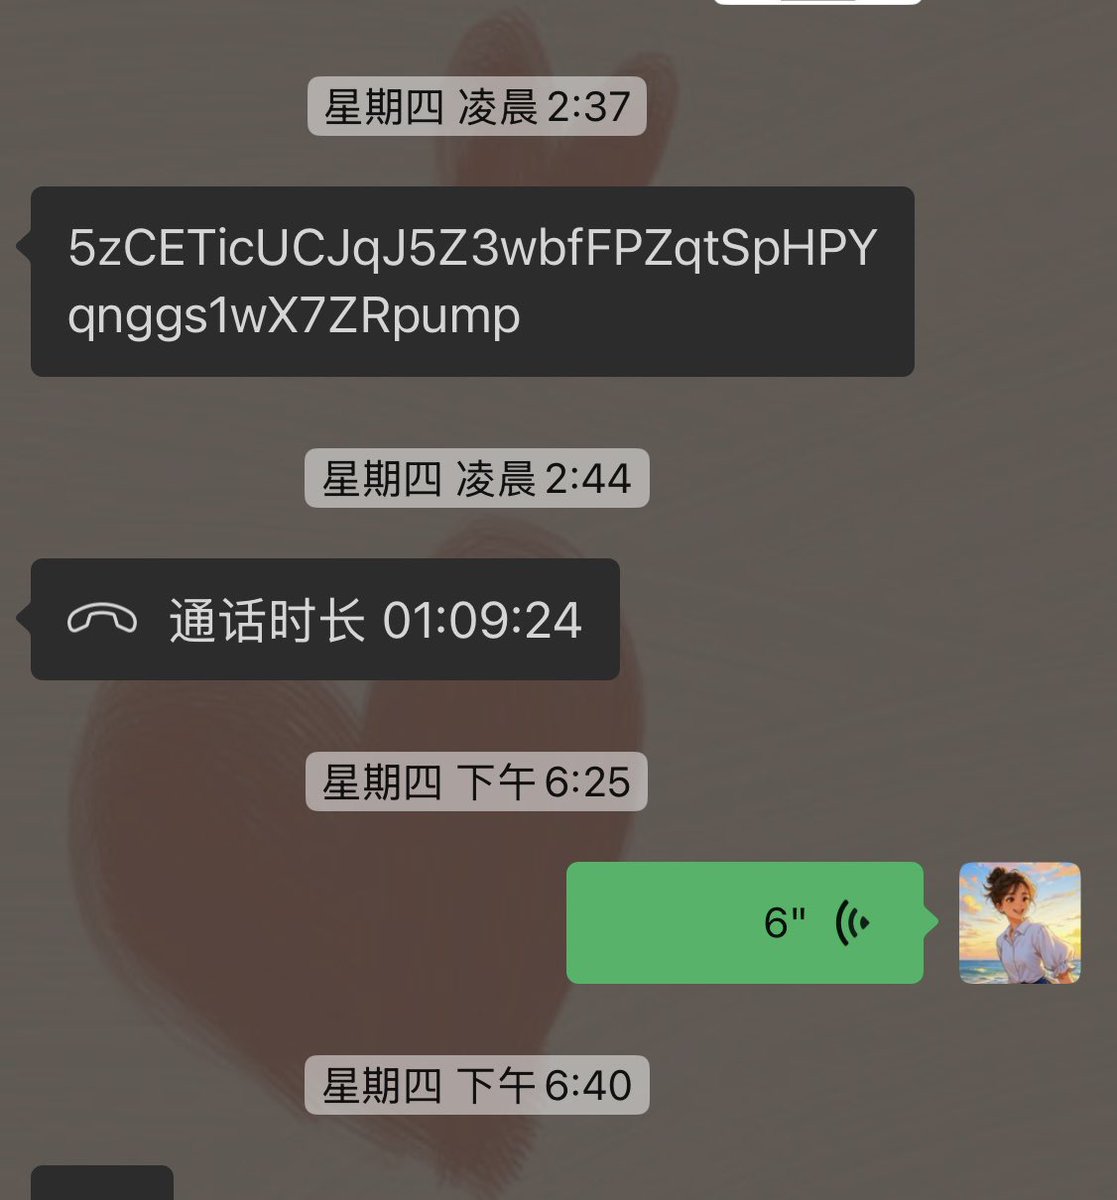This screenshot has width=1117, height=1200.
Task: Click the 星期四 凌晨 2:44 timestamp
Action: [477, 478]
